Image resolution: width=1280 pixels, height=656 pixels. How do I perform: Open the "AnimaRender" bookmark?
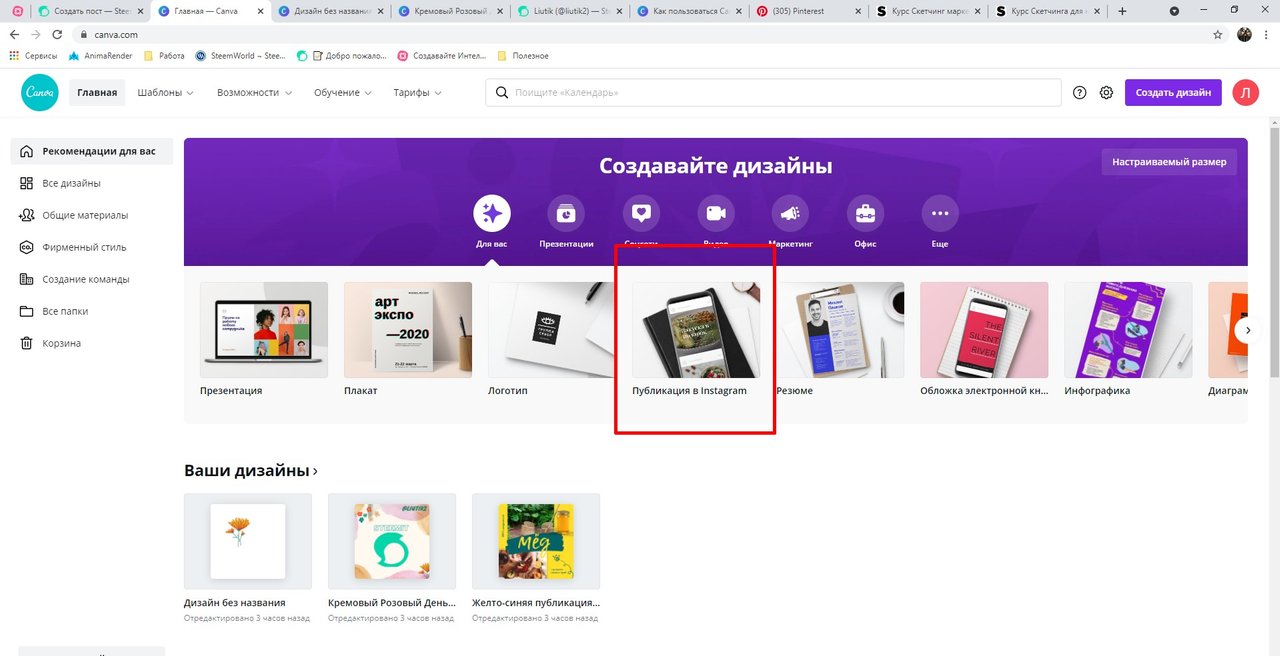tap(101, 56)
